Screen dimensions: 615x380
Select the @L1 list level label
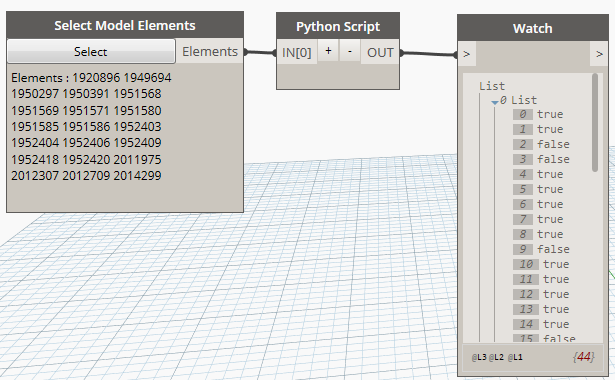pyautogui.click(x=515, y=357)
